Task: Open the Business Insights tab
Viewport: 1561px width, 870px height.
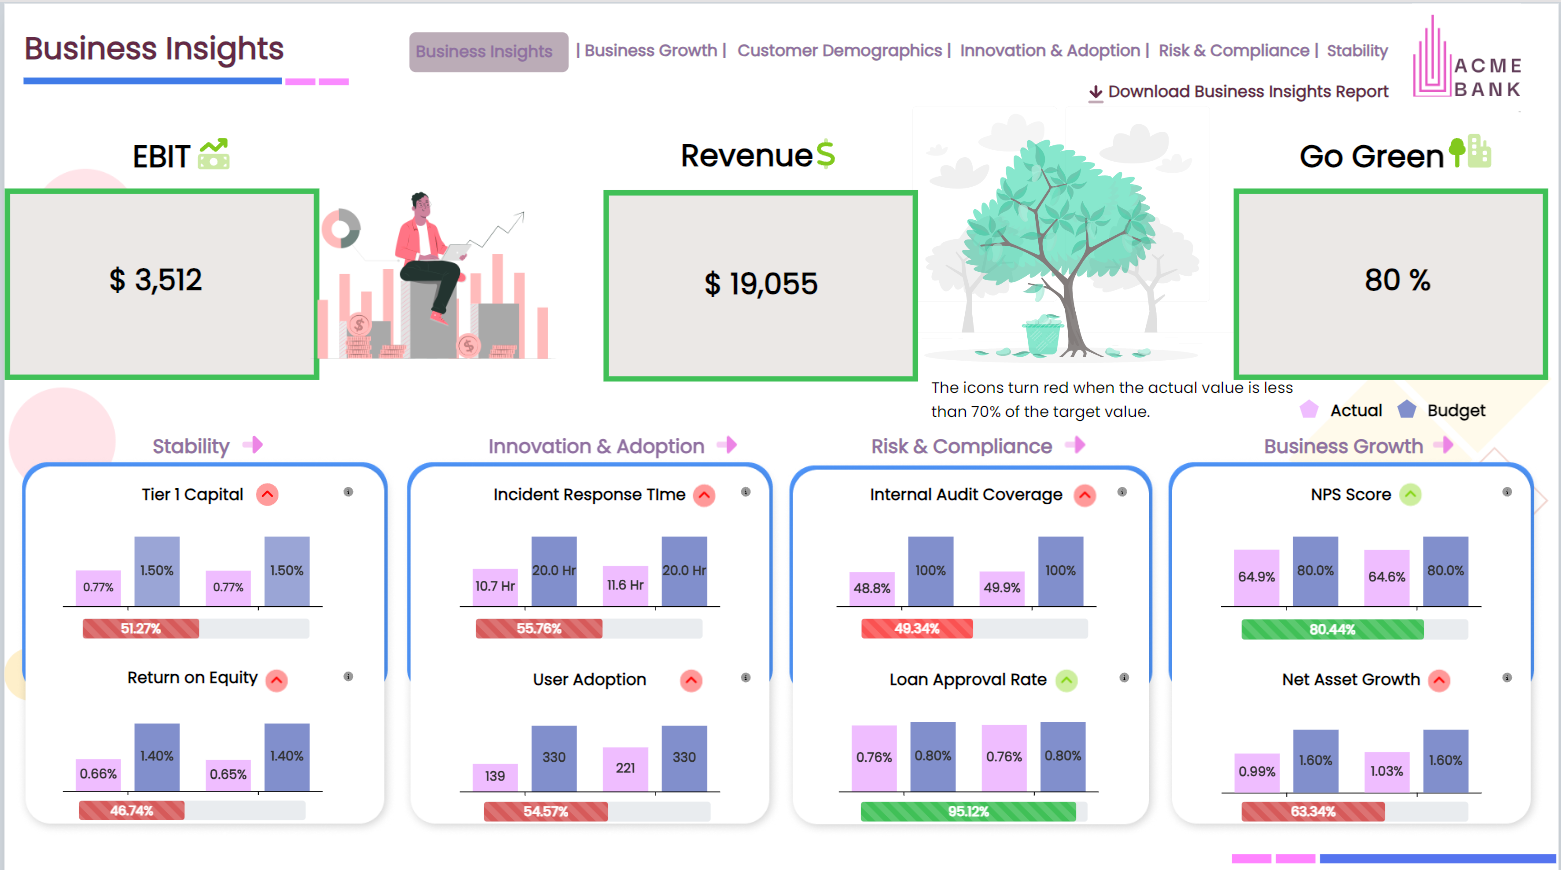Action: pos(488,52)
